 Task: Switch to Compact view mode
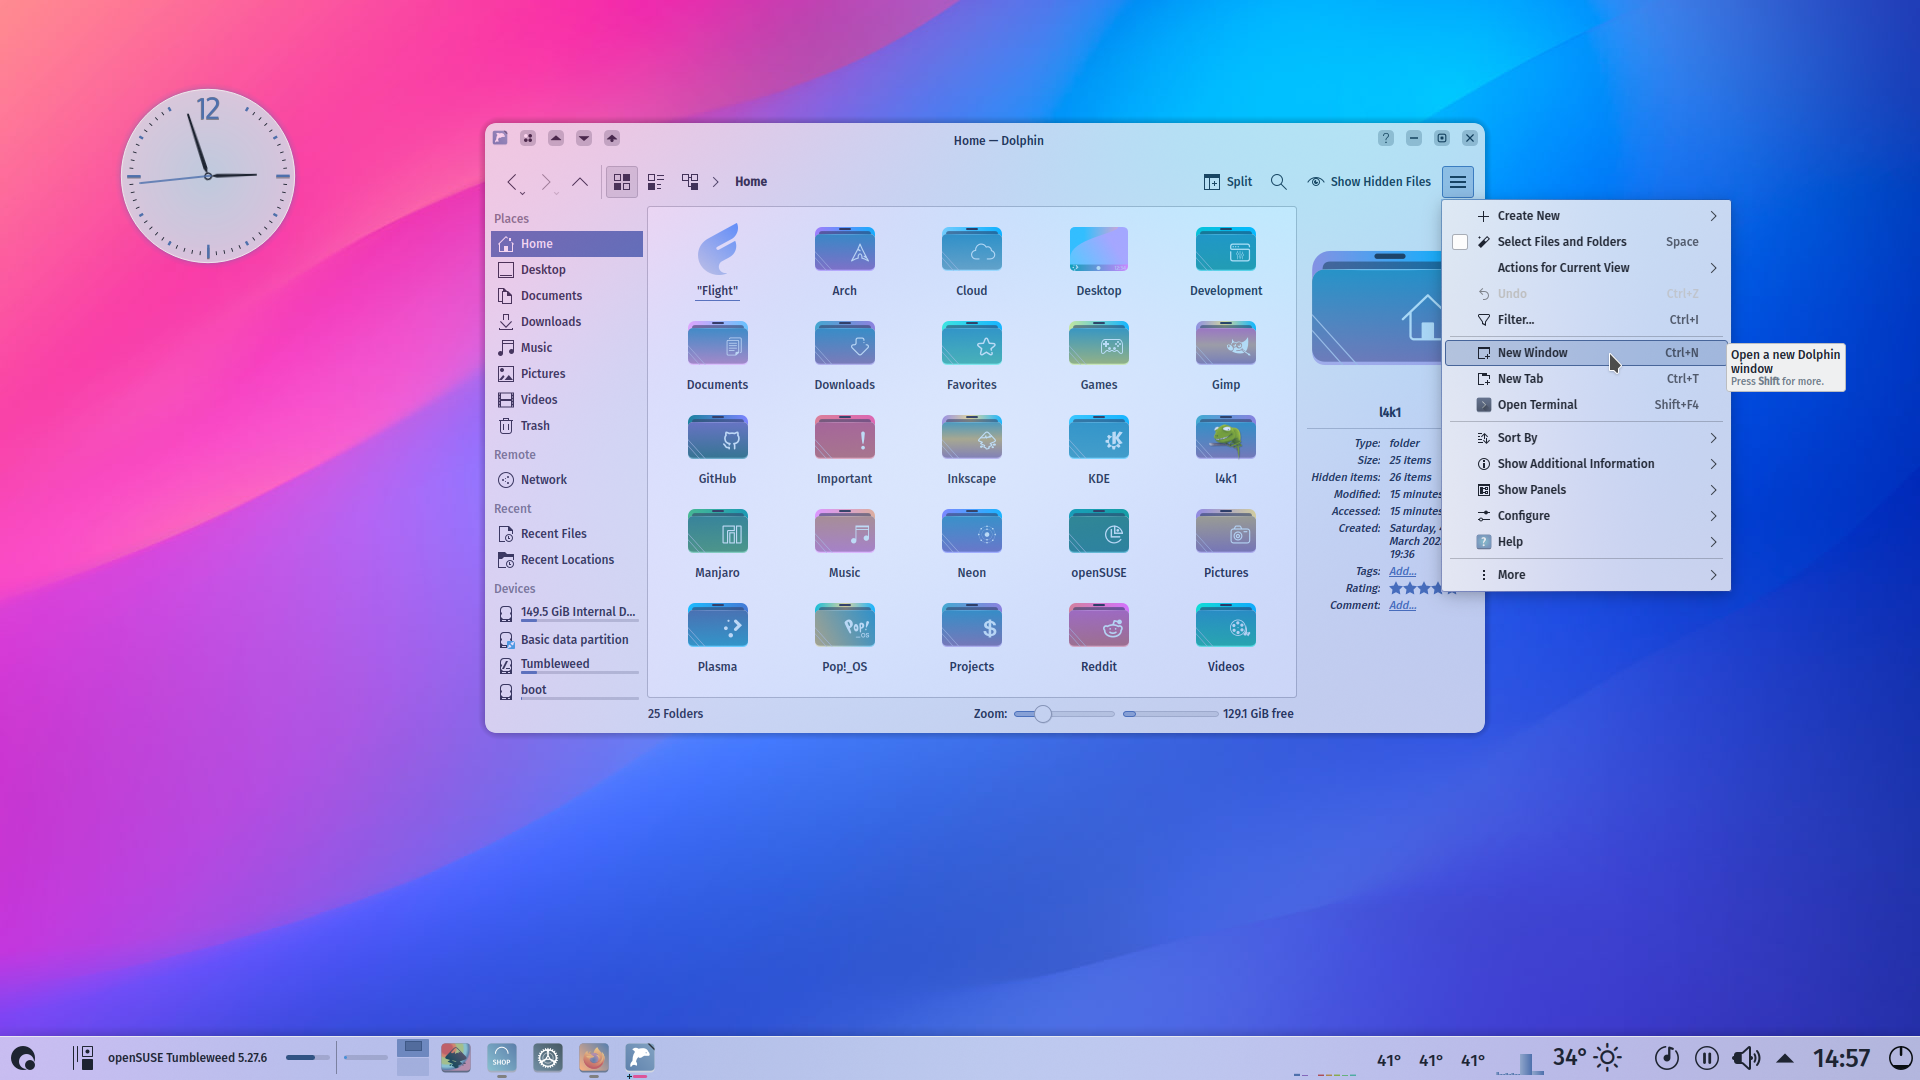click(656, 182)
